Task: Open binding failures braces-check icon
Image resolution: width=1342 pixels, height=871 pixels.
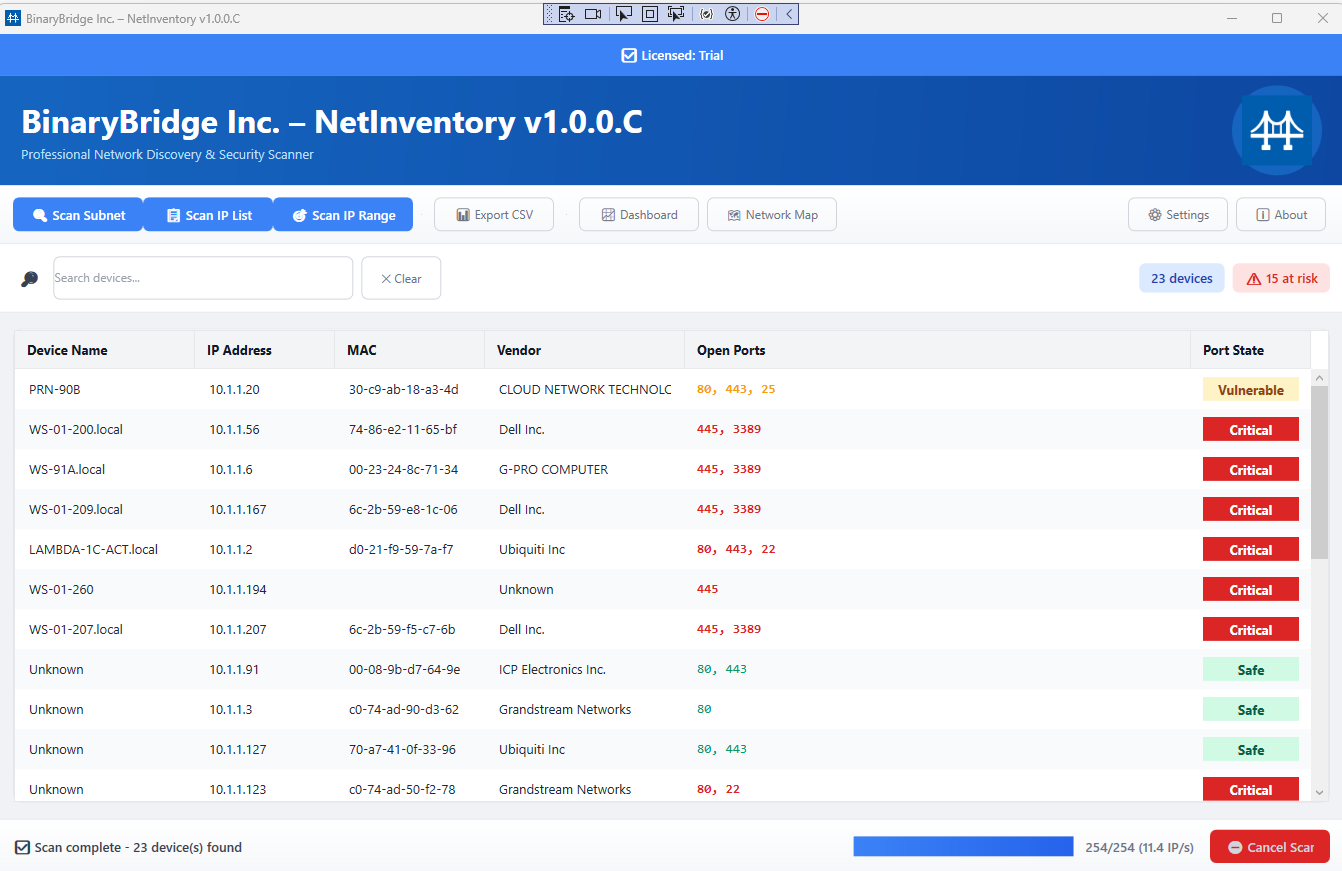Action: click(x=707, y=14)
